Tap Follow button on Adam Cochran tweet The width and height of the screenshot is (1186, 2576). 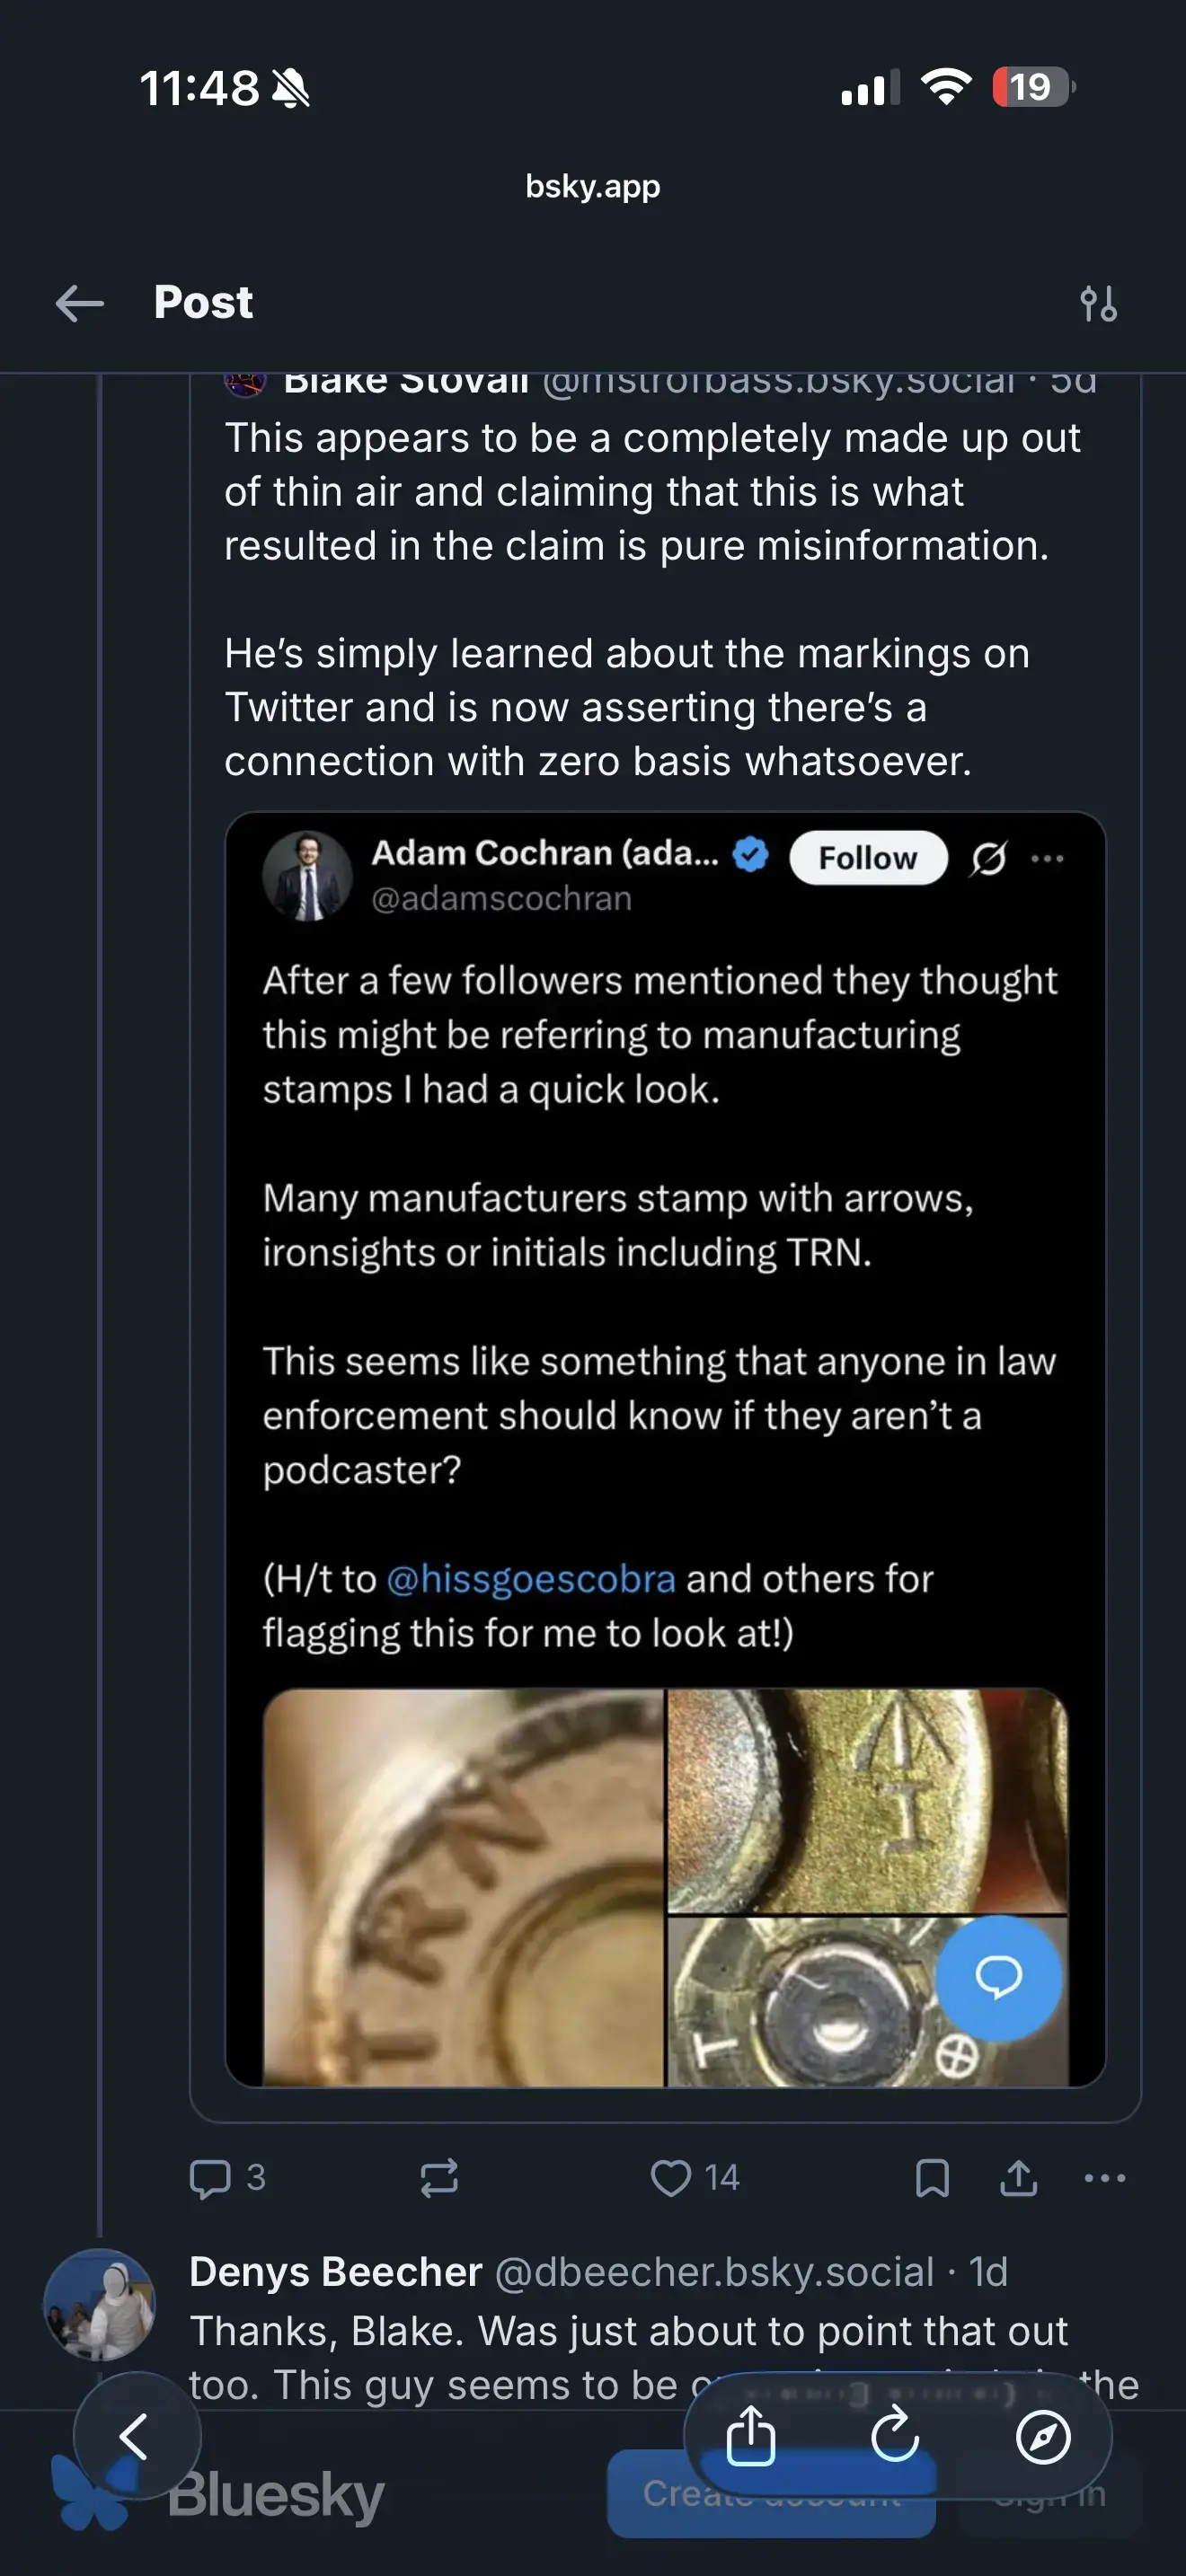pos(867,858)
